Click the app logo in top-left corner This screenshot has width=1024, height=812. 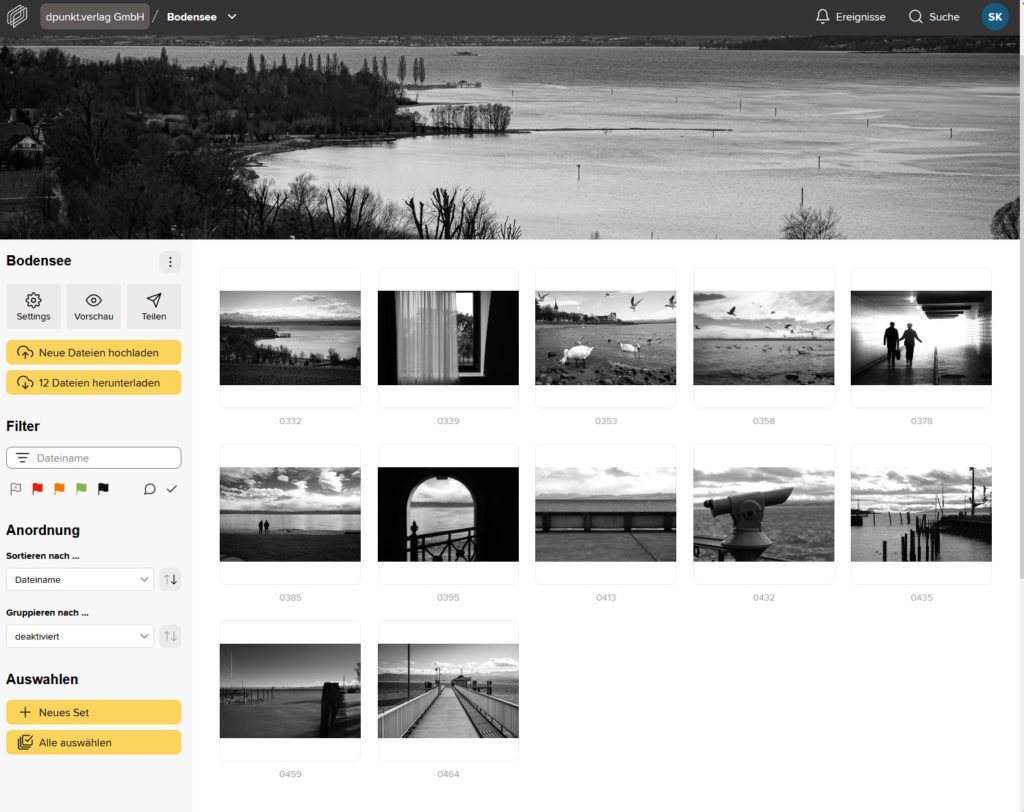point(17,17)
